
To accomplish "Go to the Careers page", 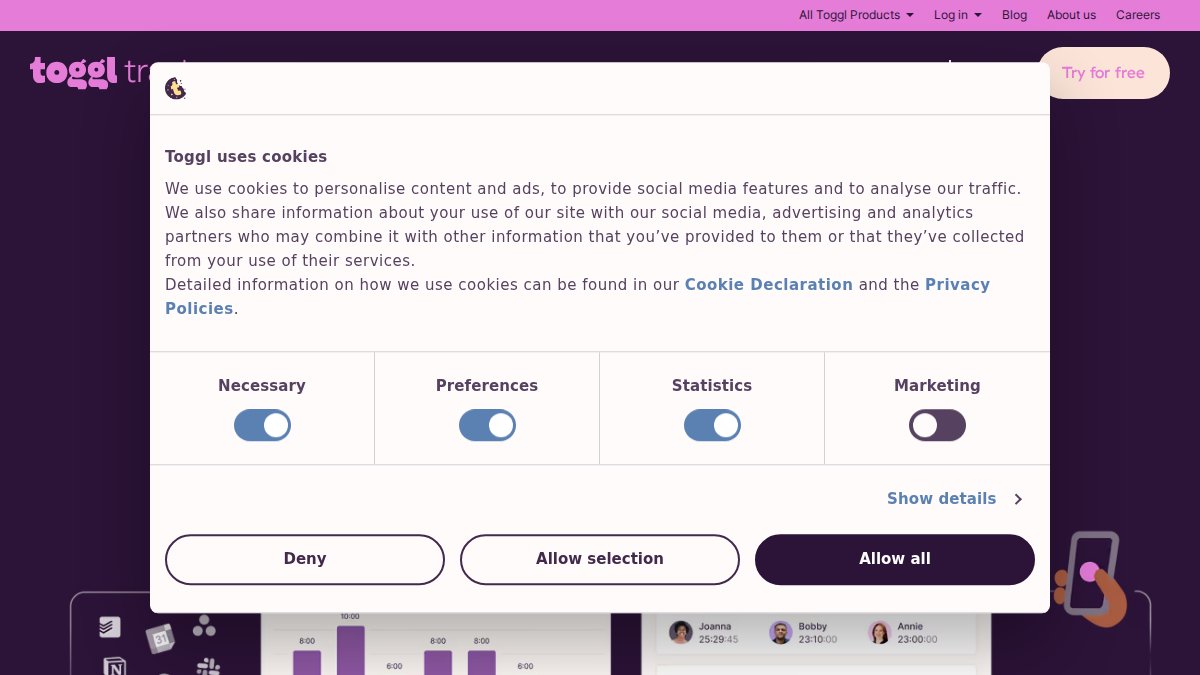I will pos(1138,15).
